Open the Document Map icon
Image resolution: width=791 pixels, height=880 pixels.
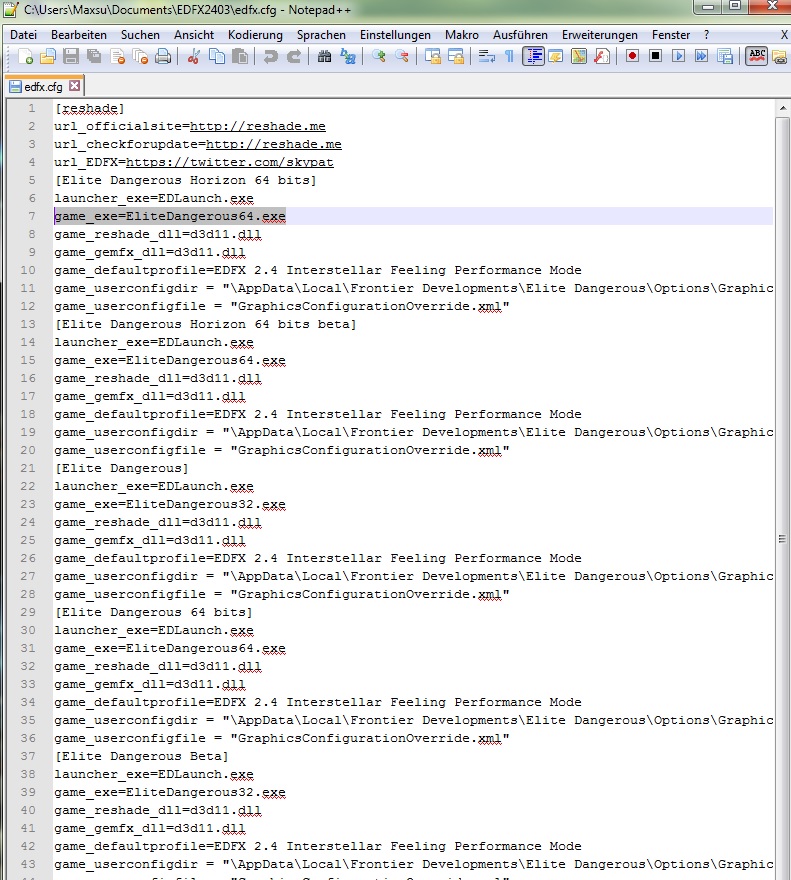click(579, 56)
